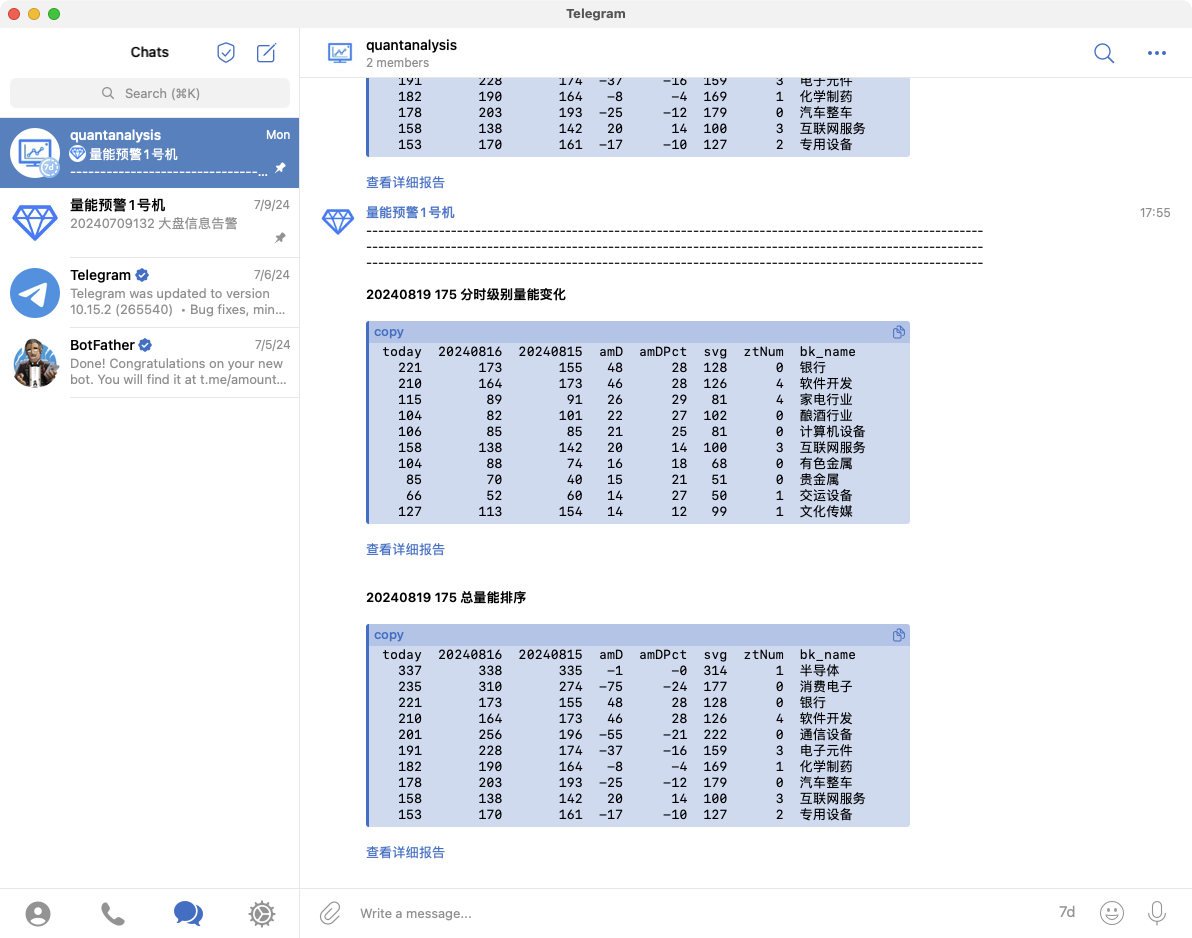Click the copy label of the 分时级别量能变化 block
Screen dimensions: 1192x938
click(x=388, y=332)
